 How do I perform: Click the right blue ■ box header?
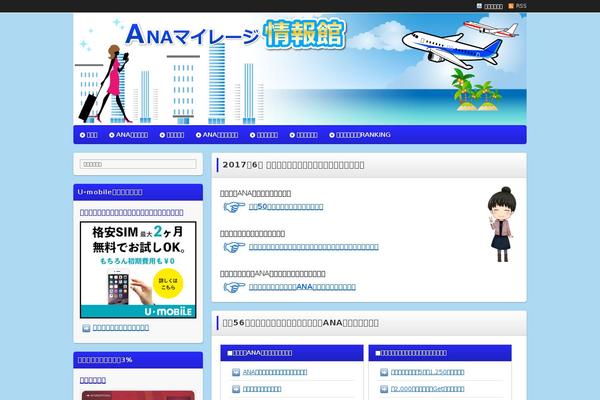coord(440,353)
